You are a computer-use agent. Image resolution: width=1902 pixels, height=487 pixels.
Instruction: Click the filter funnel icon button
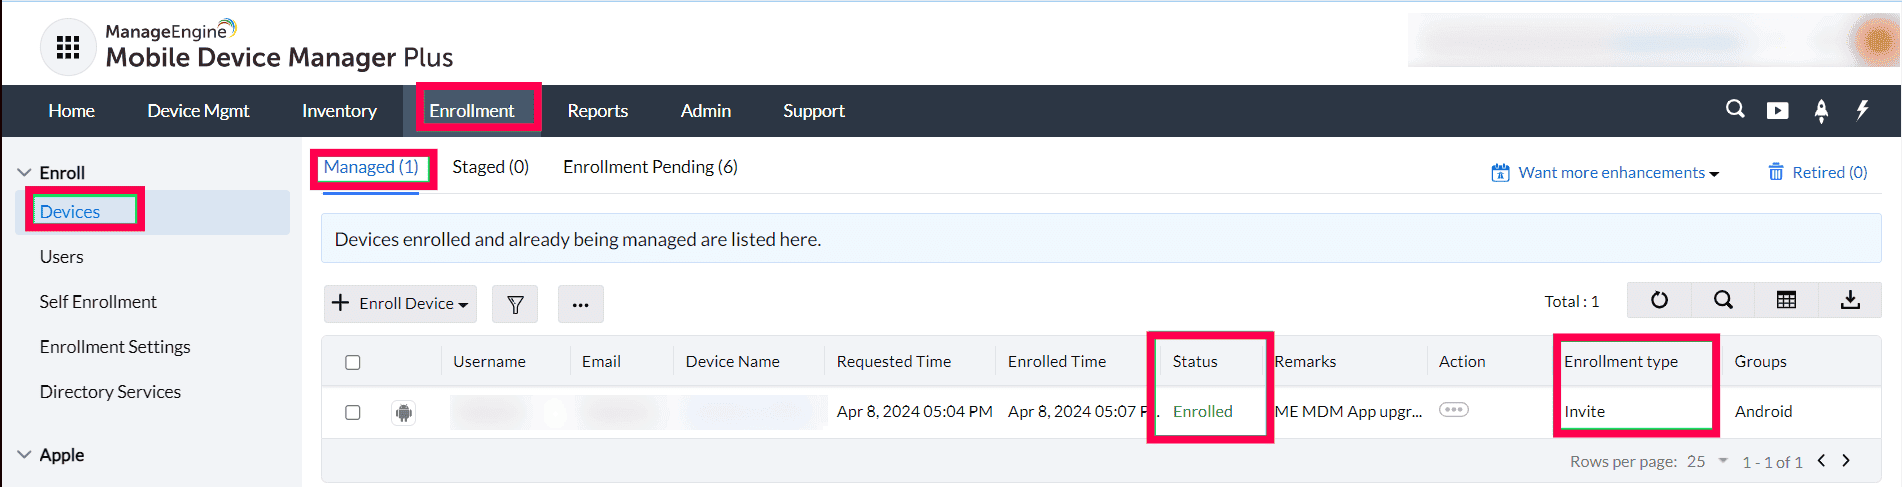[515, 304]
